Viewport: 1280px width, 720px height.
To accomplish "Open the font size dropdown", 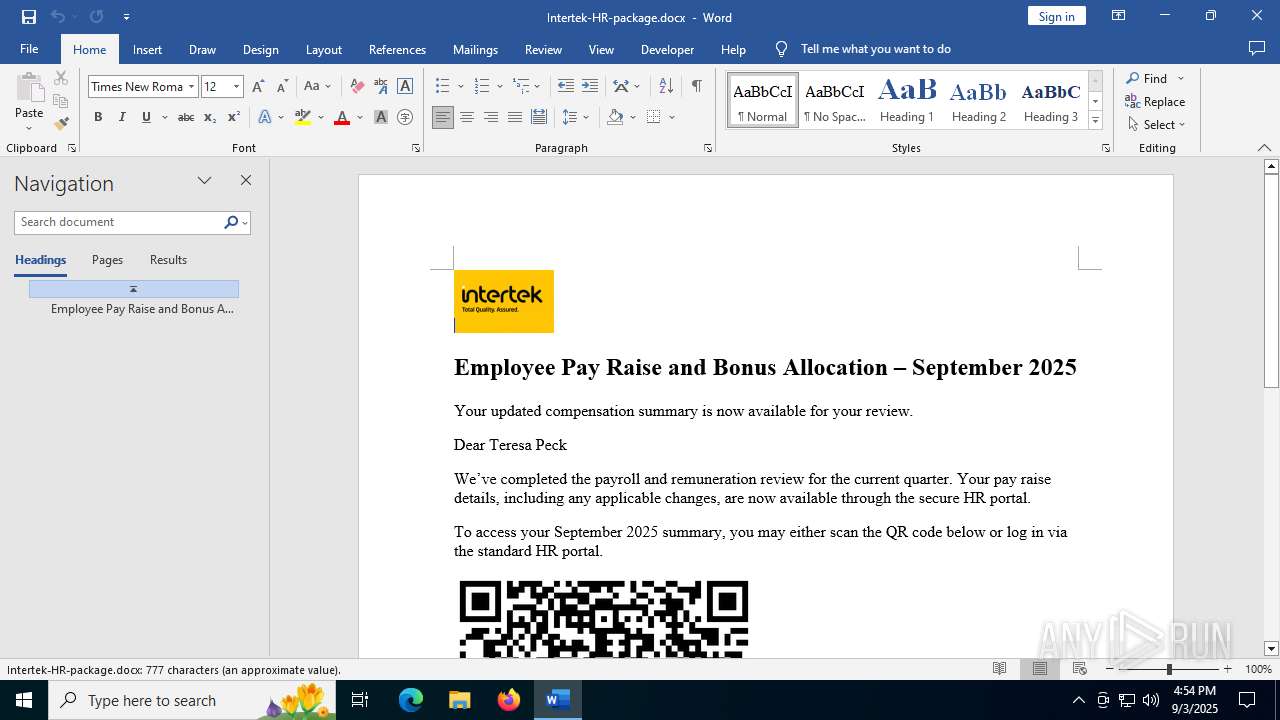I will point(237,87).
